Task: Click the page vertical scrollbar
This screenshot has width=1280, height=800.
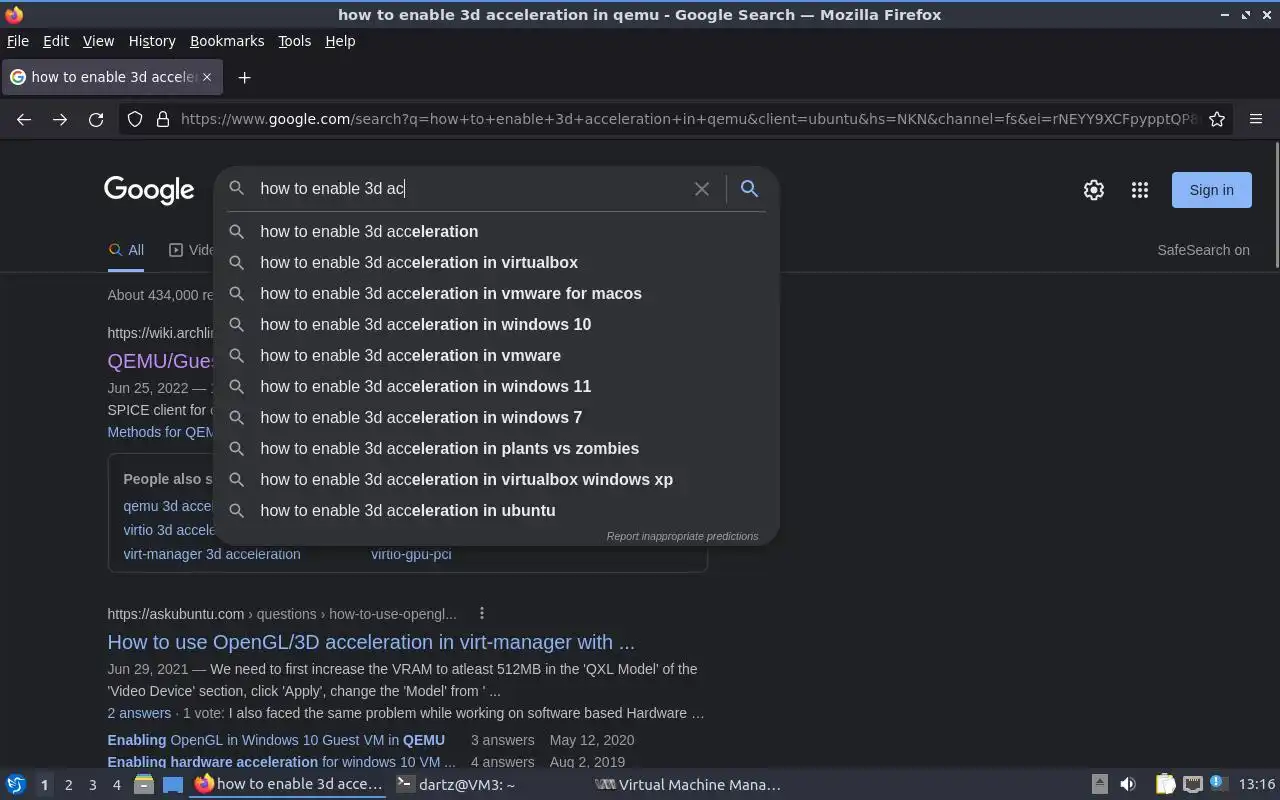Action: pos(1276,205)
